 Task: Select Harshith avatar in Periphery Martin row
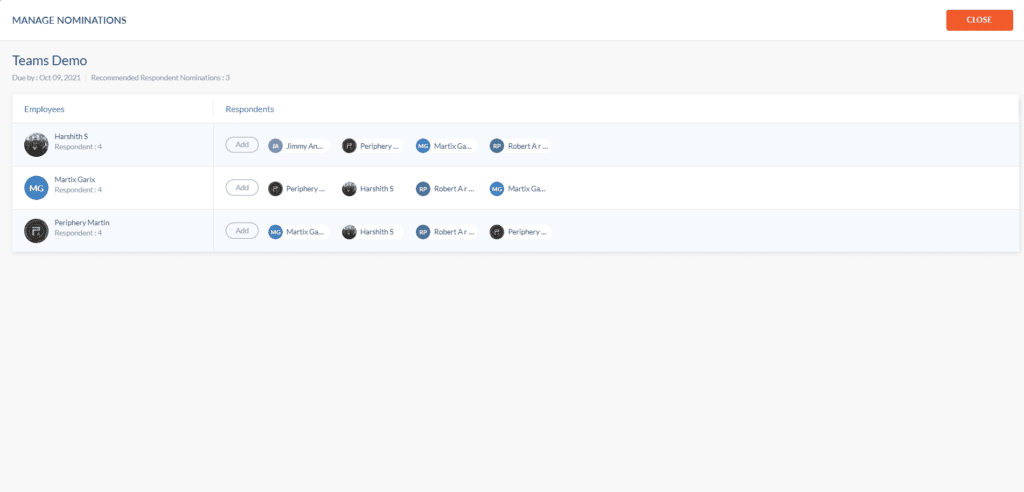pyautogui.click(x=349, y=232)
